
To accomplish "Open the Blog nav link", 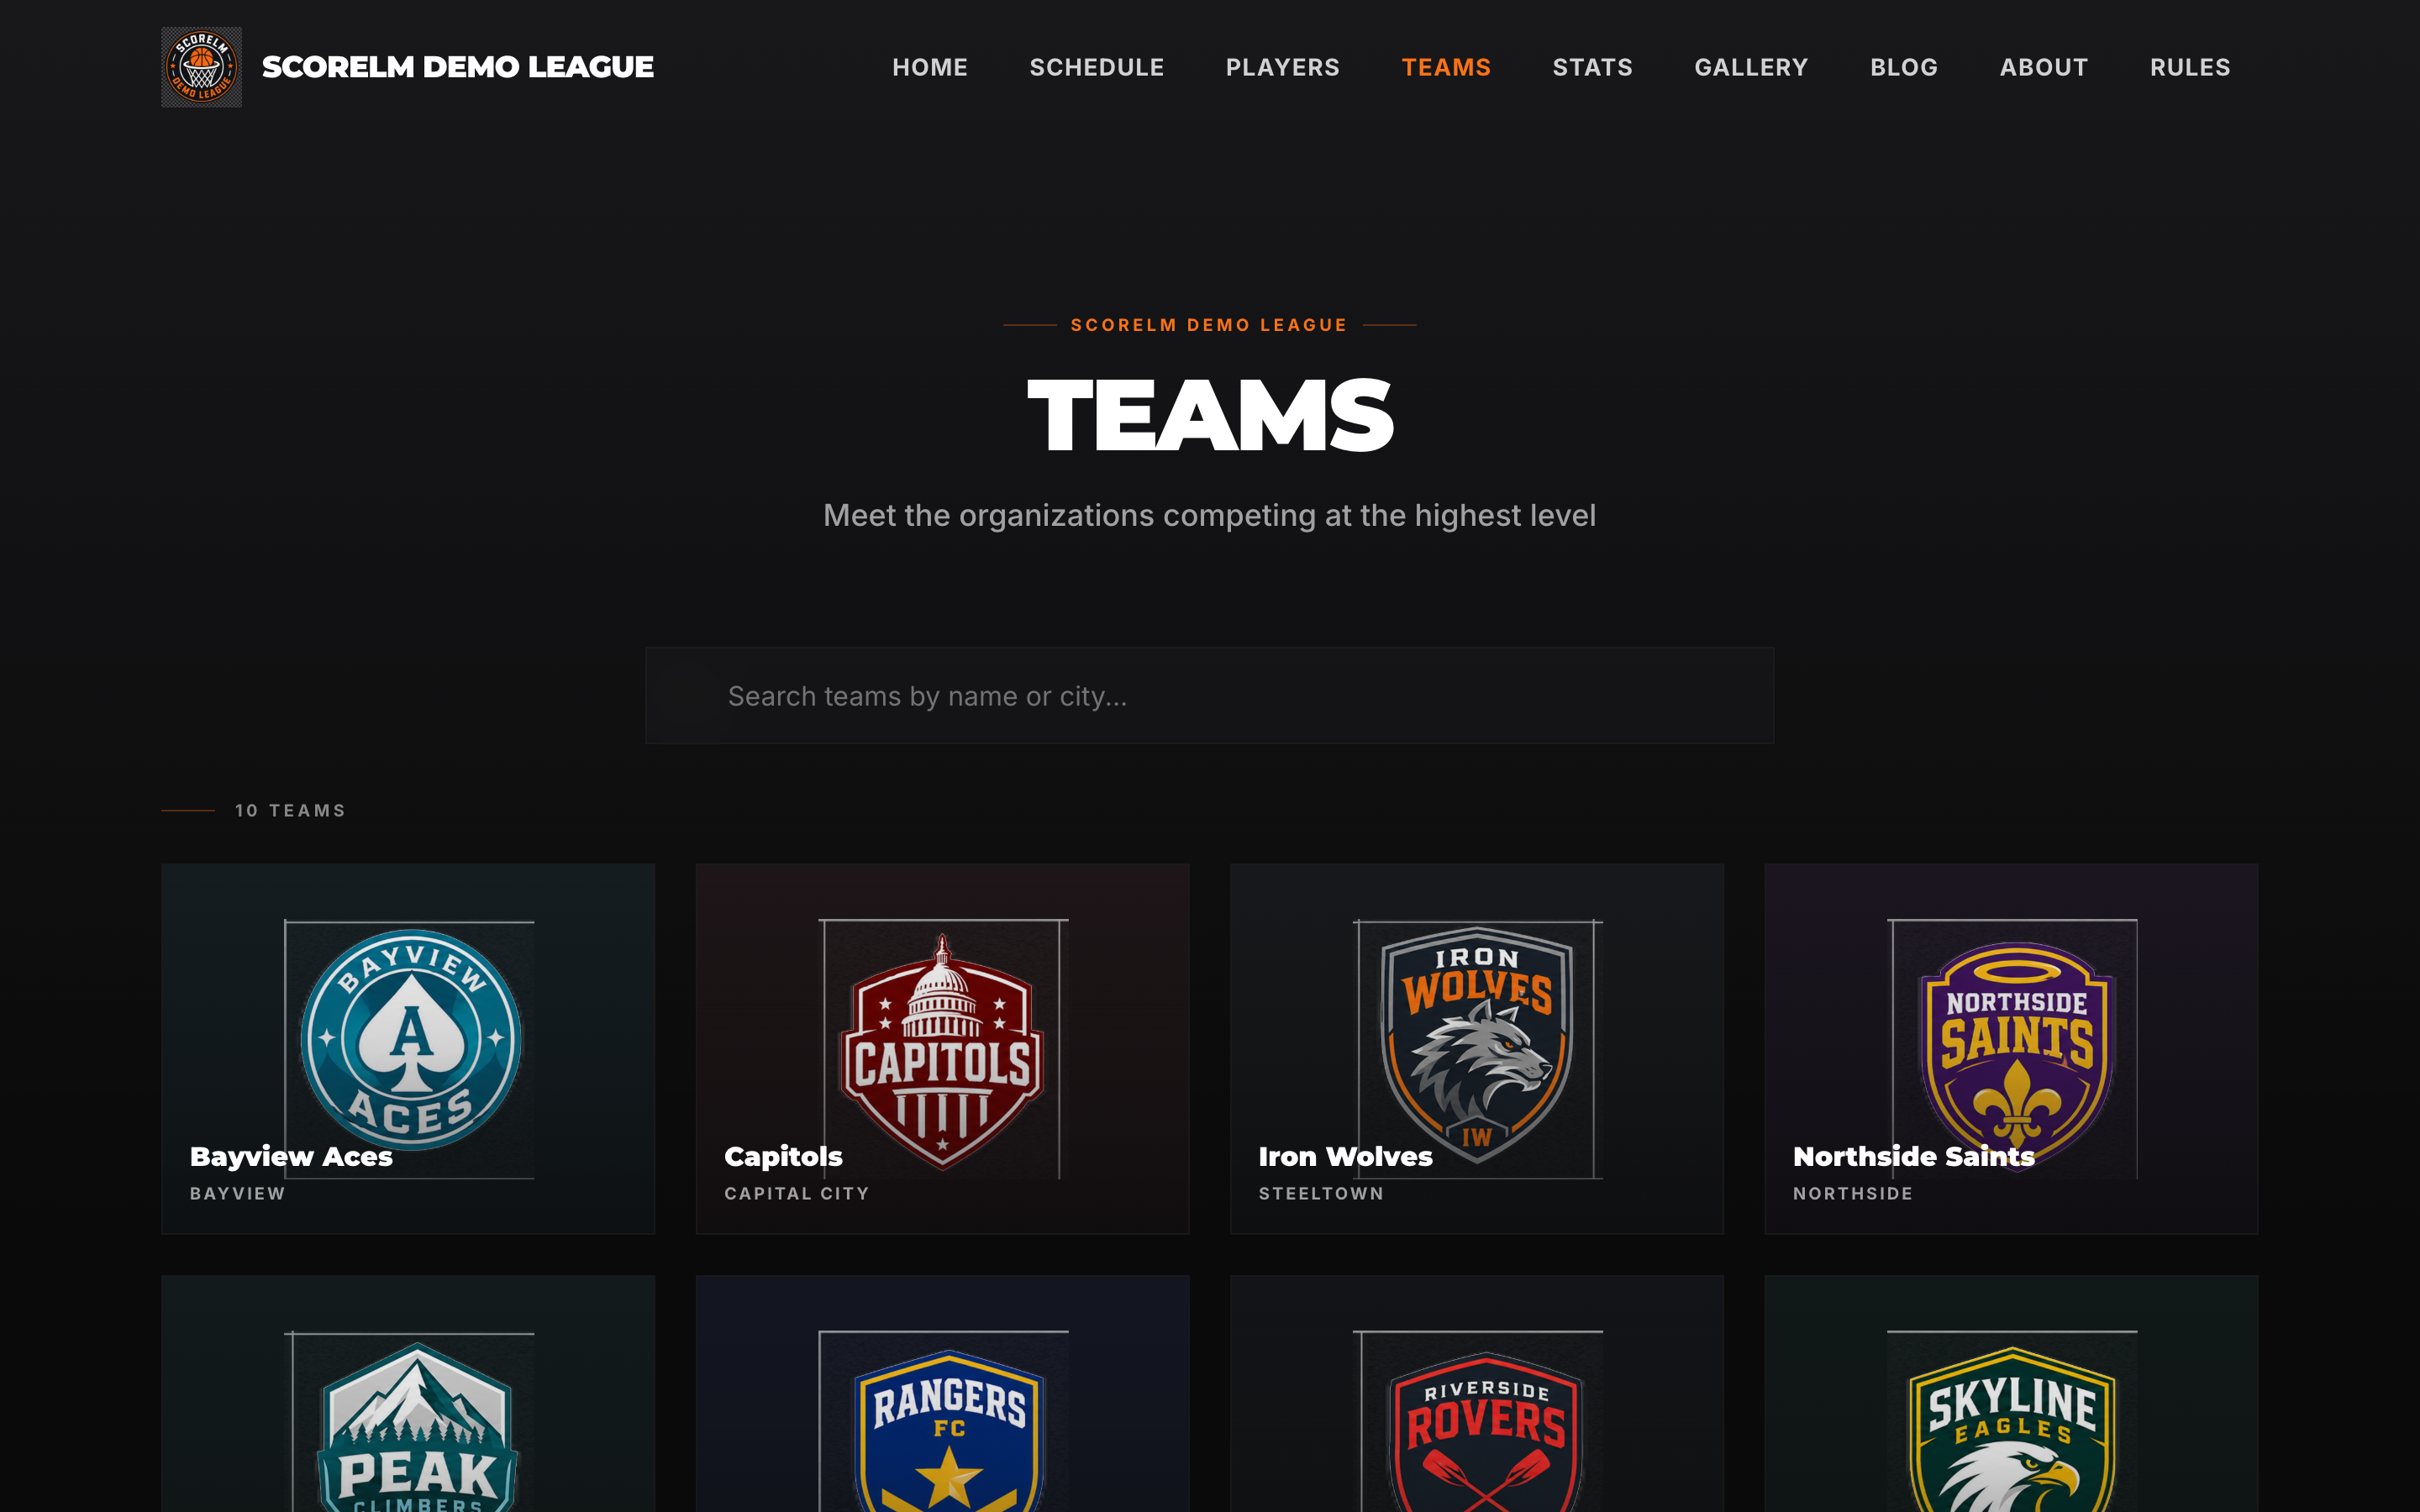I will click(x=1904, y=67).
